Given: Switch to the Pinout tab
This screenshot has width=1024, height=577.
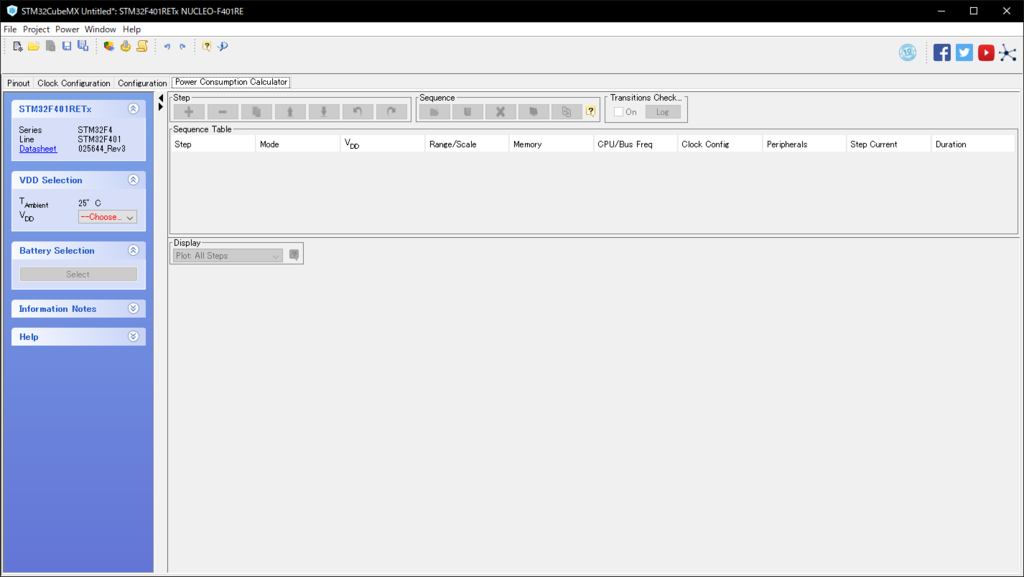Looking at the screenshot, I should (18, 83).
